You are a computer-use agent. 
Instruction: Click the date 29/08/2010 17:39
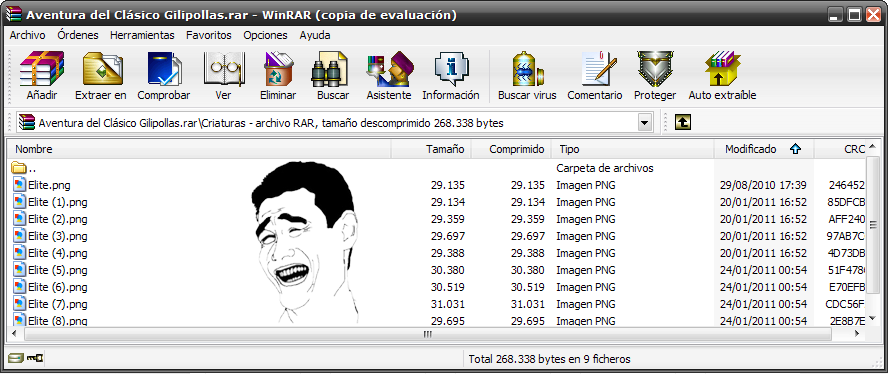[x=763, y=185]
